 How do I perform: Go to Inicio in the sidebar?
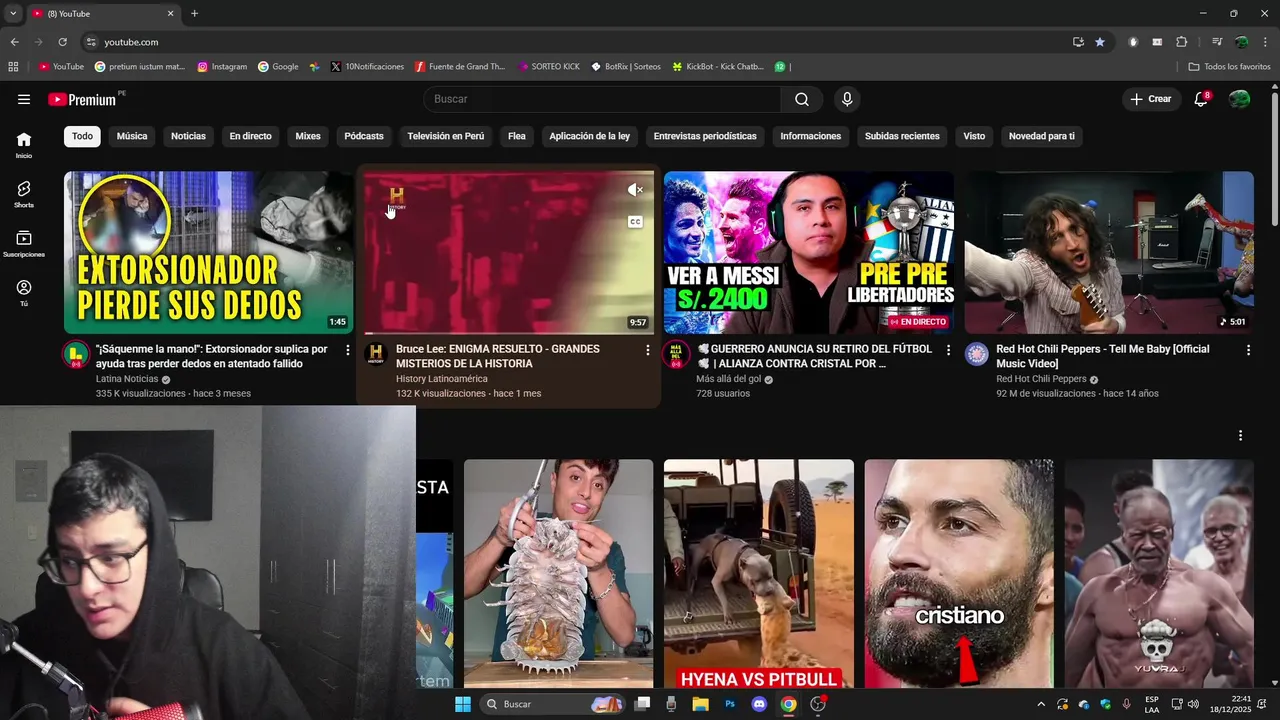(24, 145)
